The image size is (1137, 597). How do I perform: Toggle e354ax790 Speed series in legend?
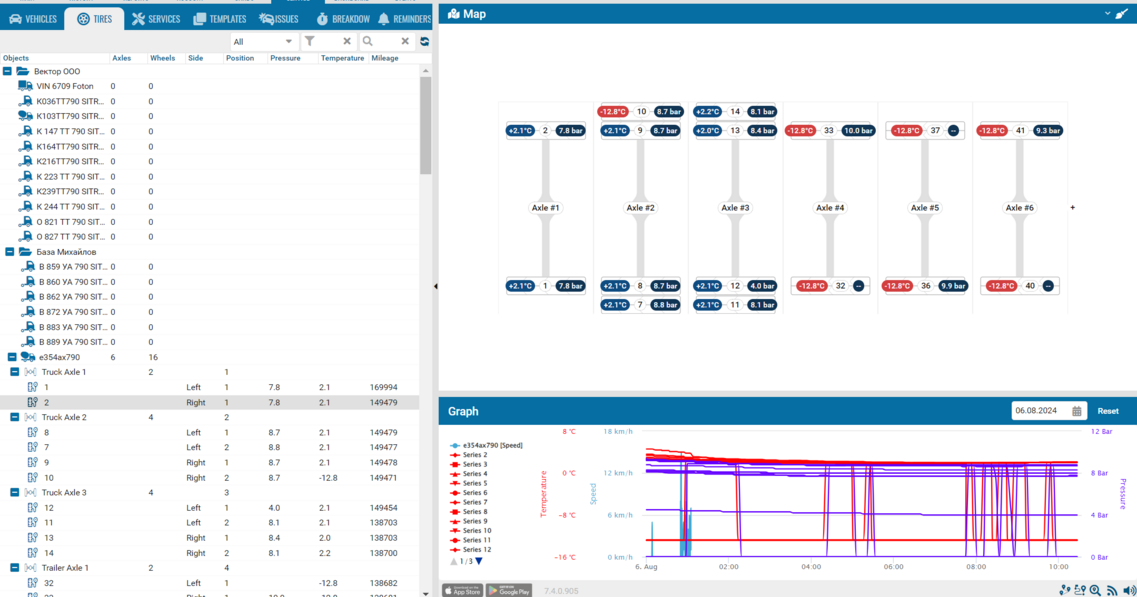[x=492, y=445]
